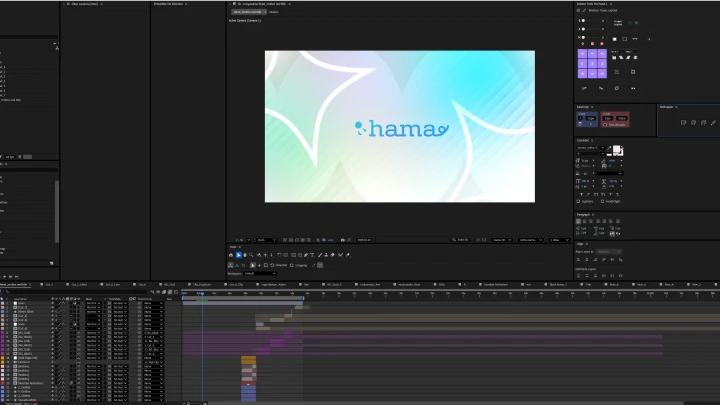Click the orange layer bar in the timeline

click(x=248, y=360)
